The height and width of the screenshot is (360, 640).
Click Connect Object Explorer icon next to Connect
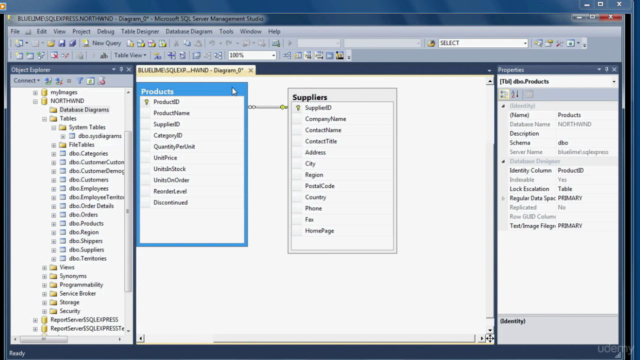point(48,81)
